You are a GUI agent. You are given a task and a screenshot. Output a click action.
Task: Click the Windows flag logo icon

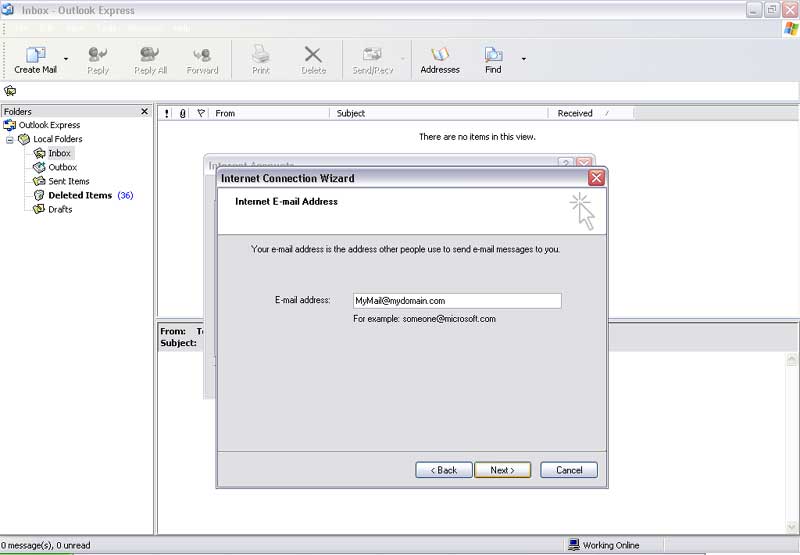pos(791,29)
